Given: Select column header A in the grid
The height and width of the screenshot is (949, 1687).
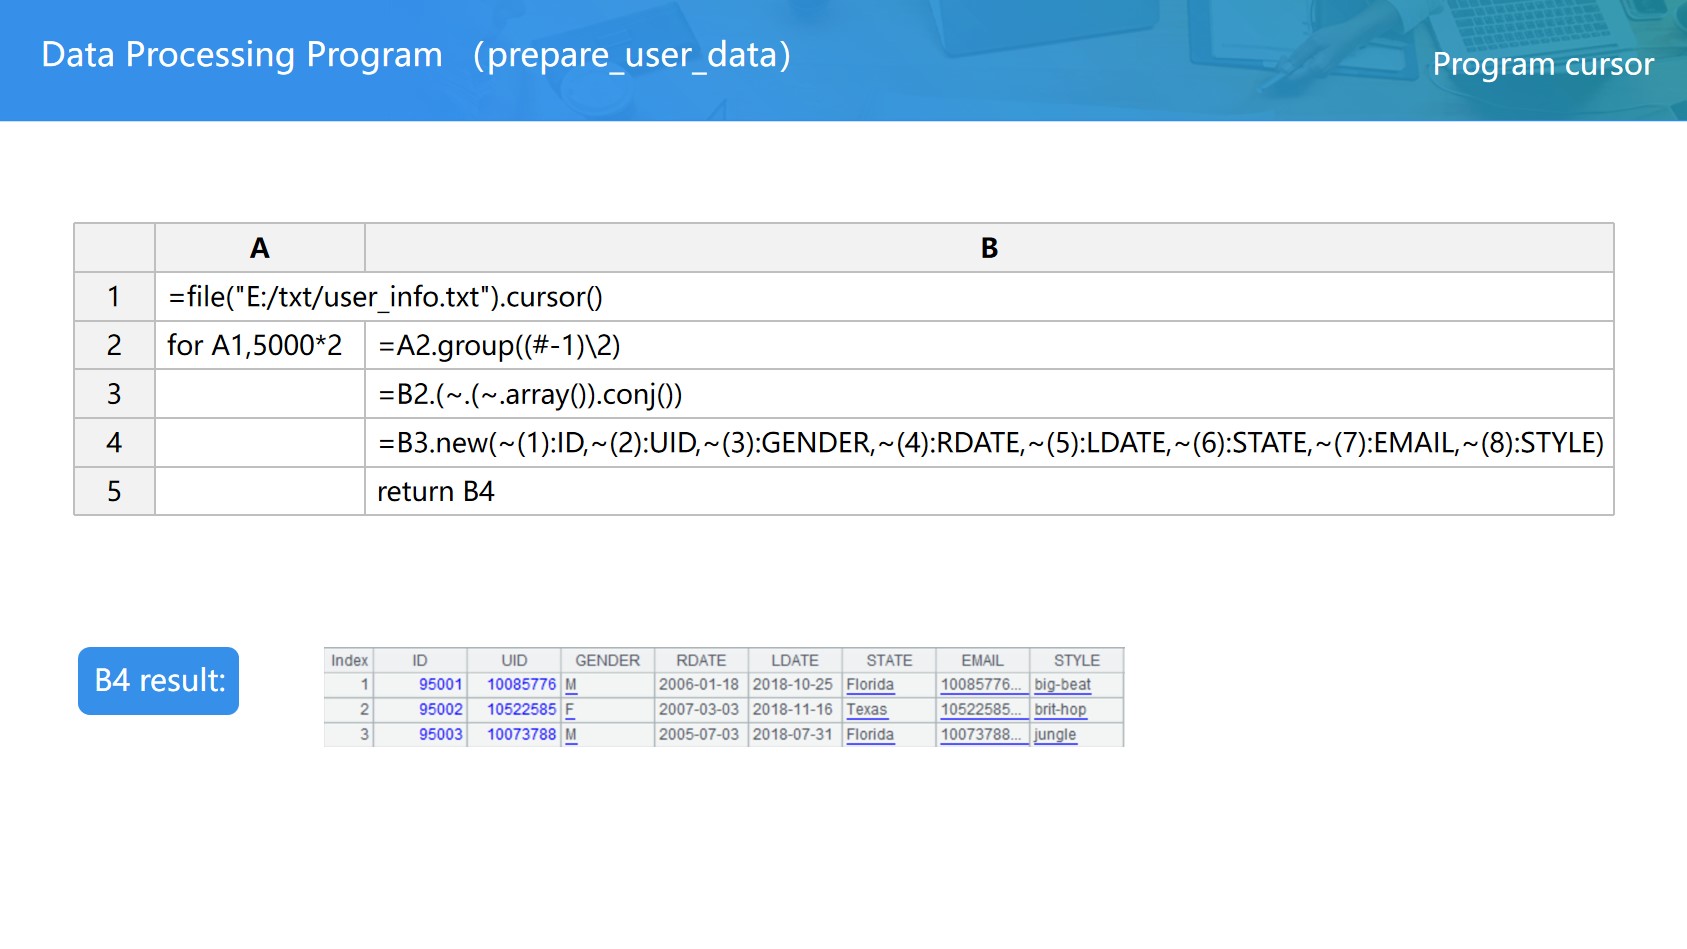Looking at the screenshot, I should 259,248.
